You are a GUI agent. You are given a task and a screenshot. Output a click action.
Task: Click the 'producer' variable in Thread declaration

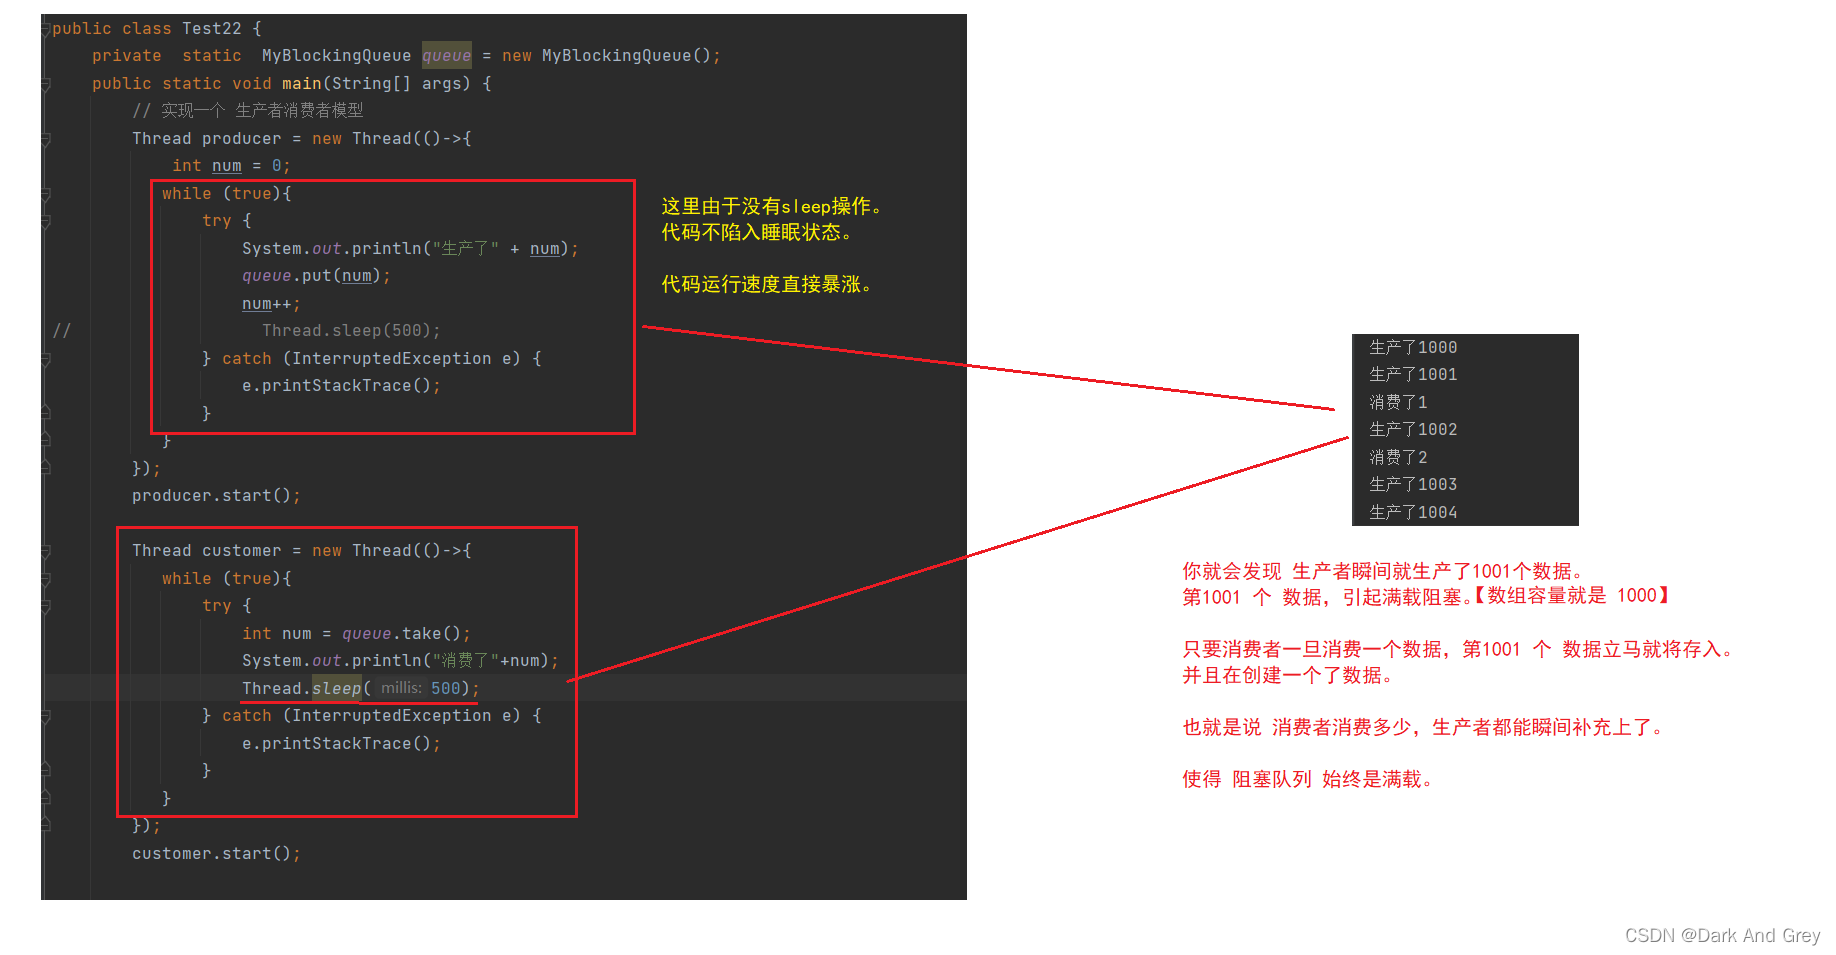[241, 139]
